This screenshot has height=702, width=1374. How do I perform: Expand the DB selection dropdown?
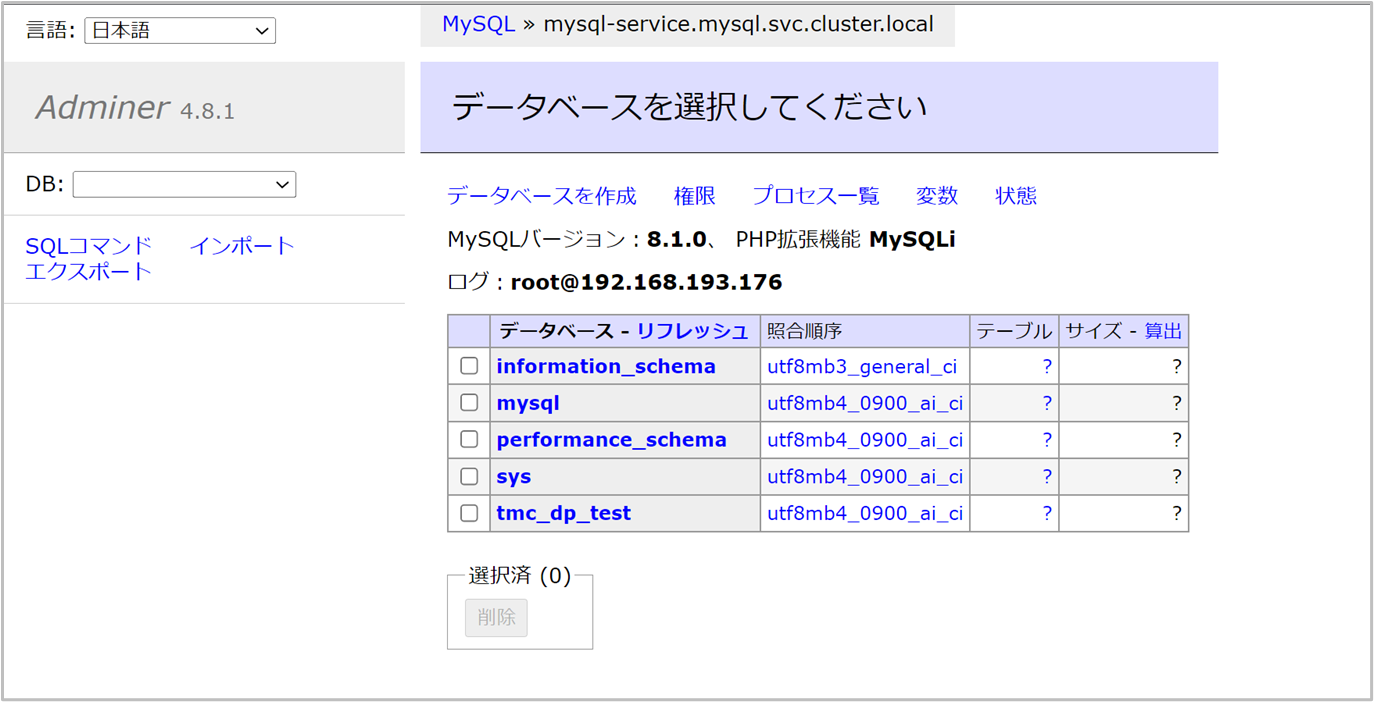[184, 185]
